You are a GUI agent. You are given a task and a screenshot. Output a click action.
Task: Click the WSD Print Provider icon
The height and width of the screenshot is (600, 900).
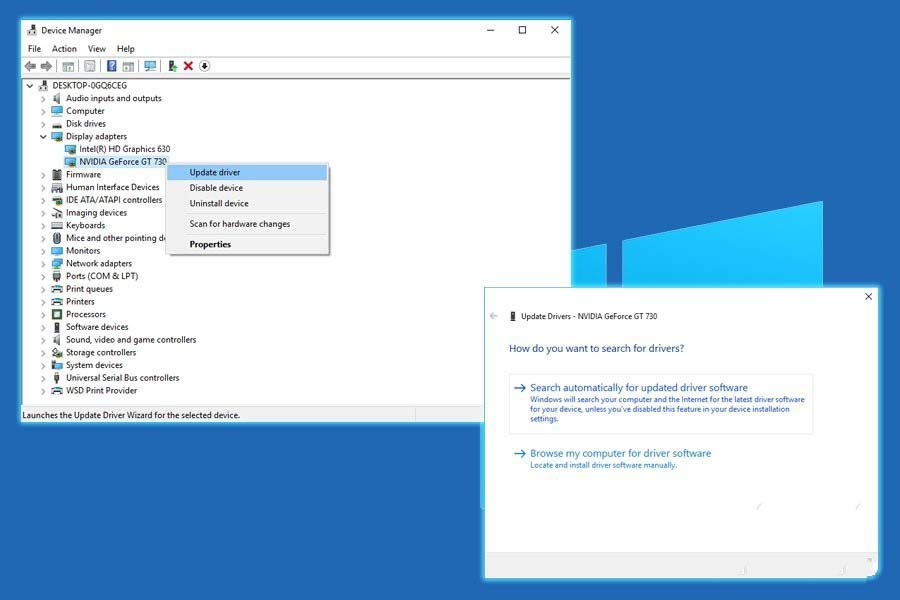(x=57, y=390)
